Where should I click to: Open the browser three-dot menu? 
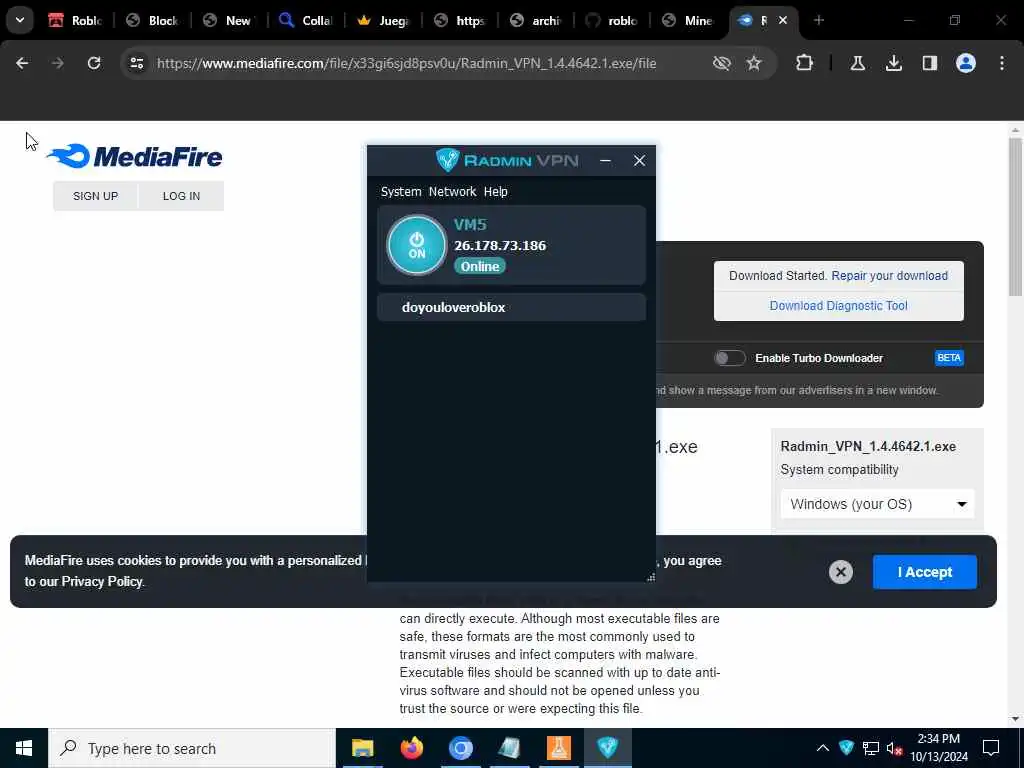[1002, 63]
